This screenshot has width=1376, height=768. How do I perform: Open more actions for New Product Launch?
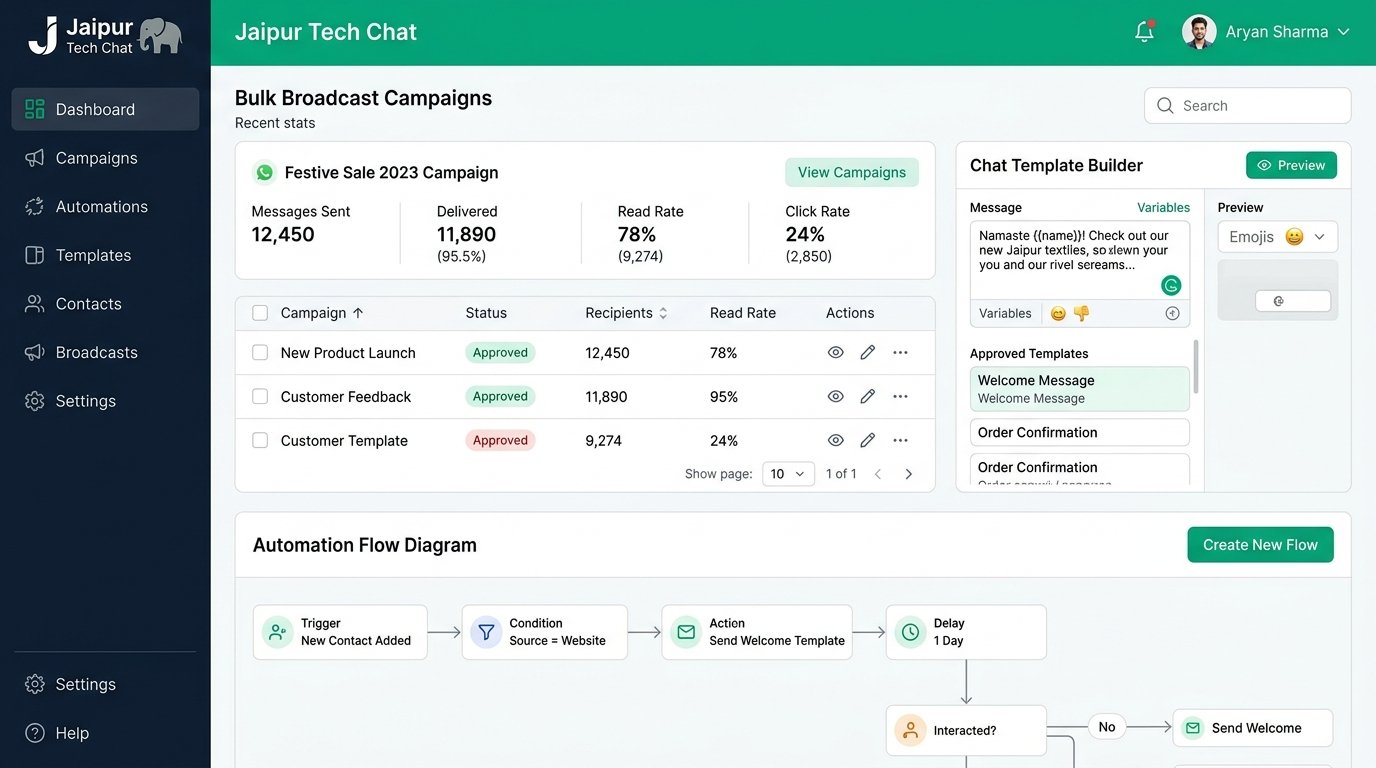tap(901, 353)
